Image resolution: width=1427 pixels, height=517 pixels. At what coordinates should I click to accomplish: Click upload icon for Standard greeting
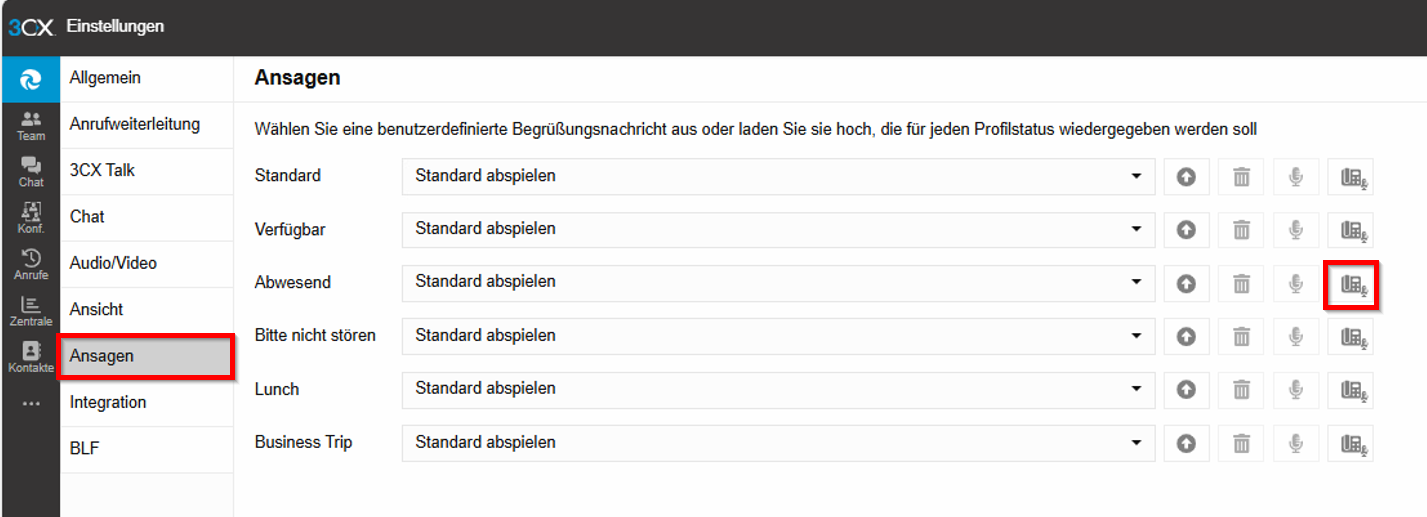click(1186, 176)
